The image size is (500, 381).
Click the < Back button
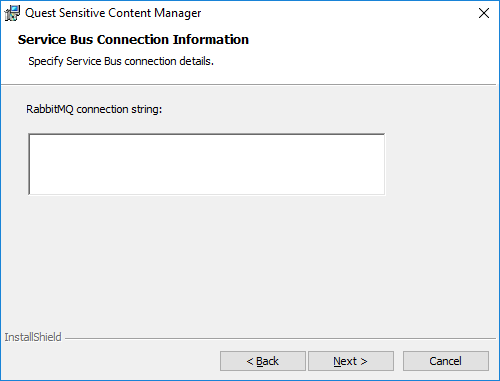(x=263, y=361)
